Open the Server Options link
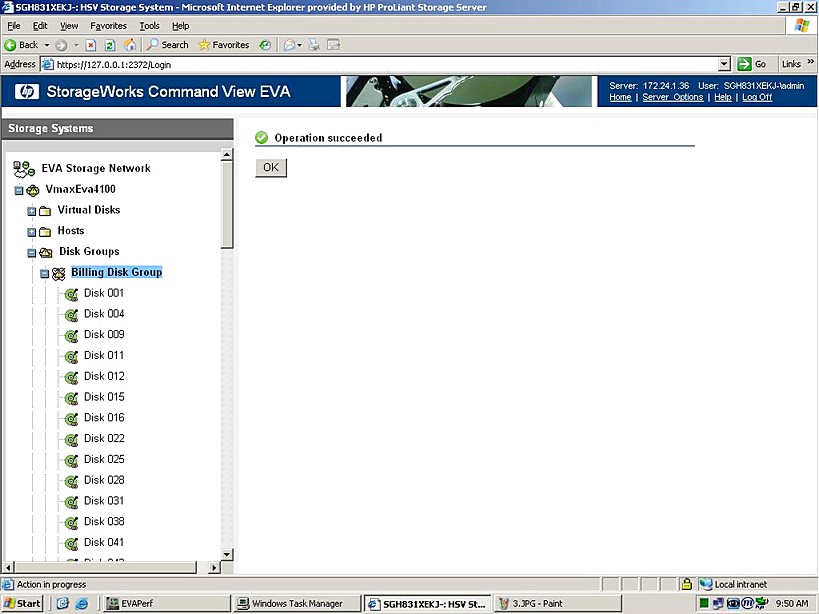This screenshot has width=819, height=614. (x=673, y=97)
